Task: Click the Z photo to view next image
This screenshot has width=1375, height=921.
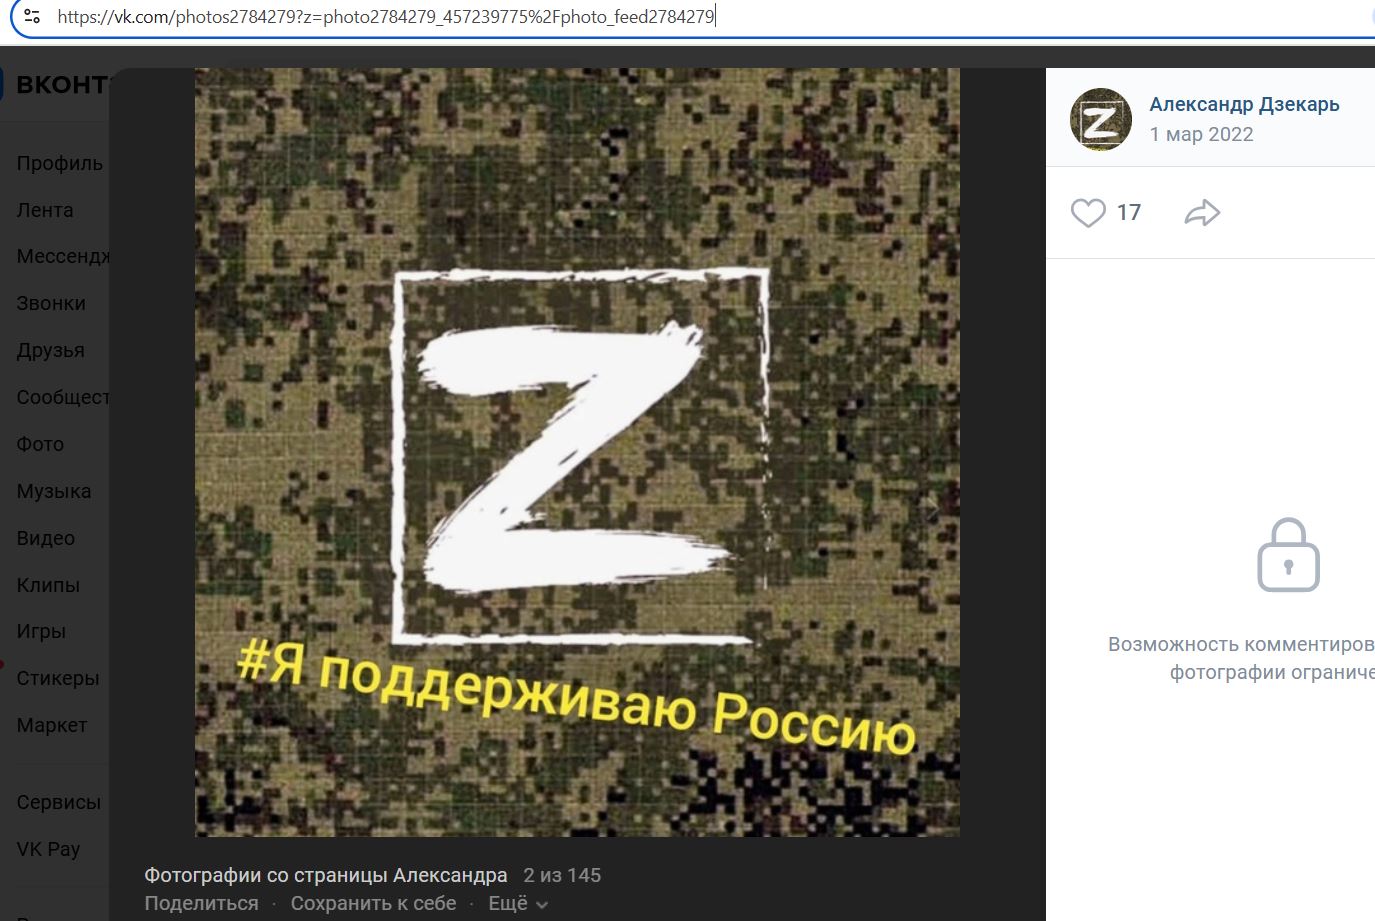Action: pyautogui.click(x=577, y=452)
